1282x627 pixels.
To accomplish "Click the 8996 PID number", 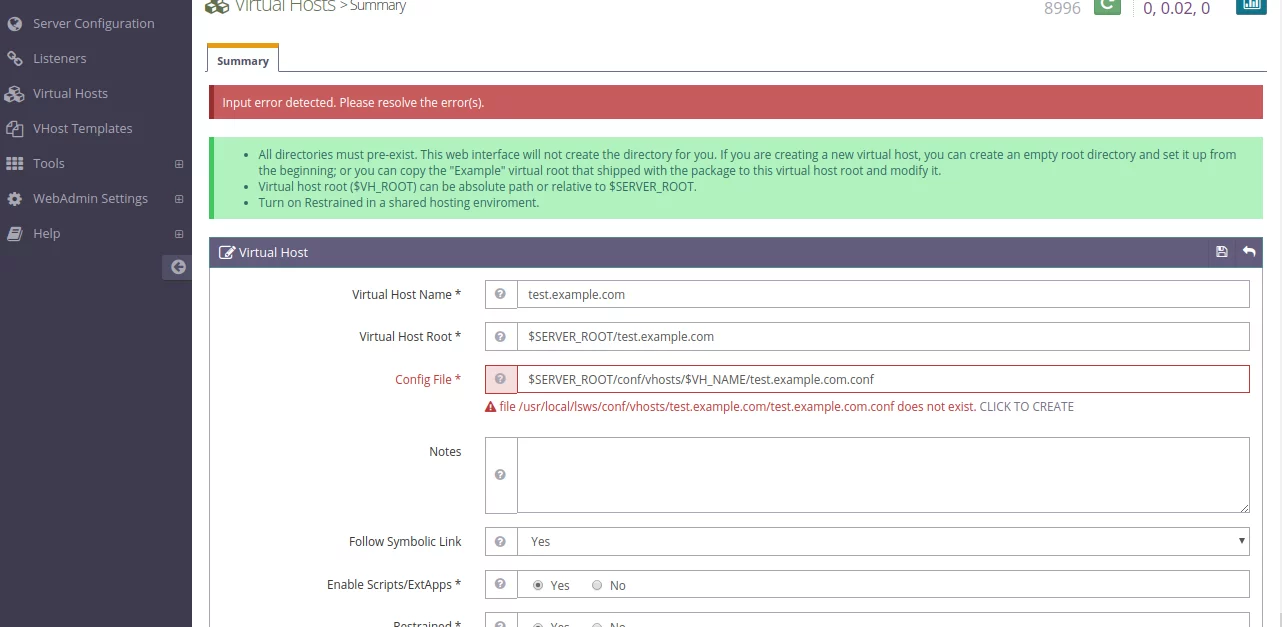I will click(x=1062, y=8).
